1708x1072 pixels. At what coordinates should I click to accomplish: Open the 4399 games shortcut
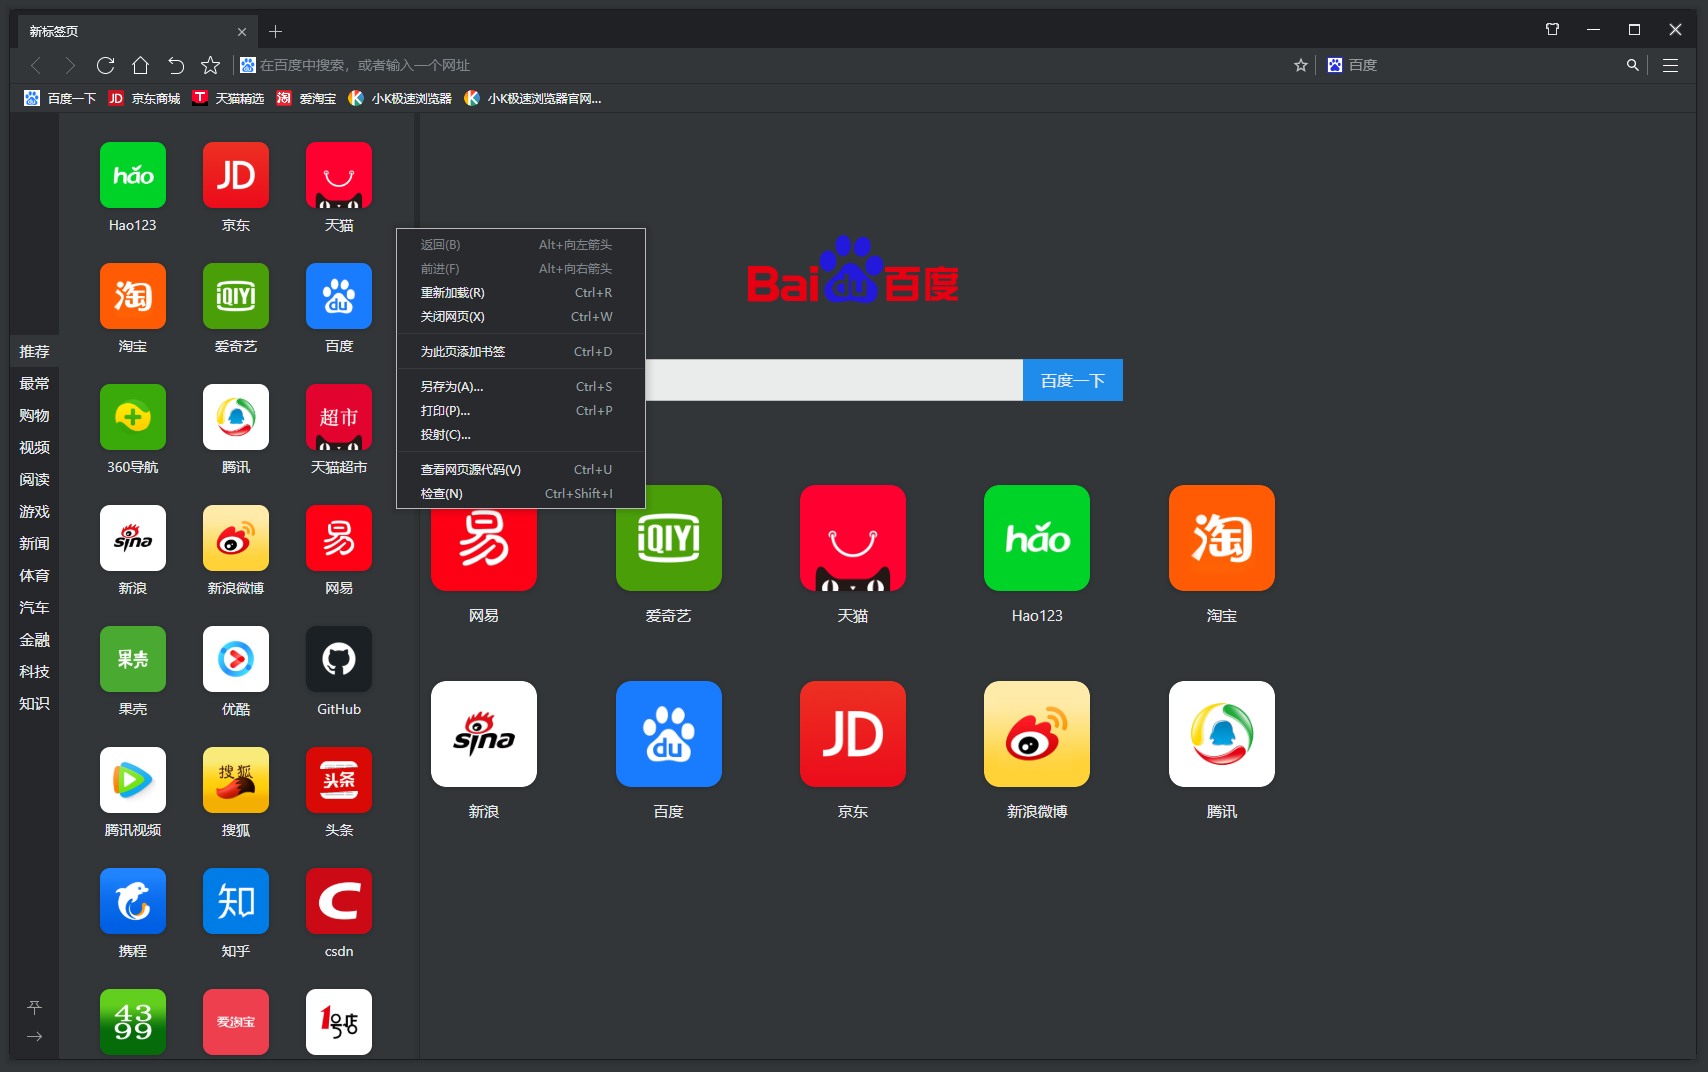133,1022
